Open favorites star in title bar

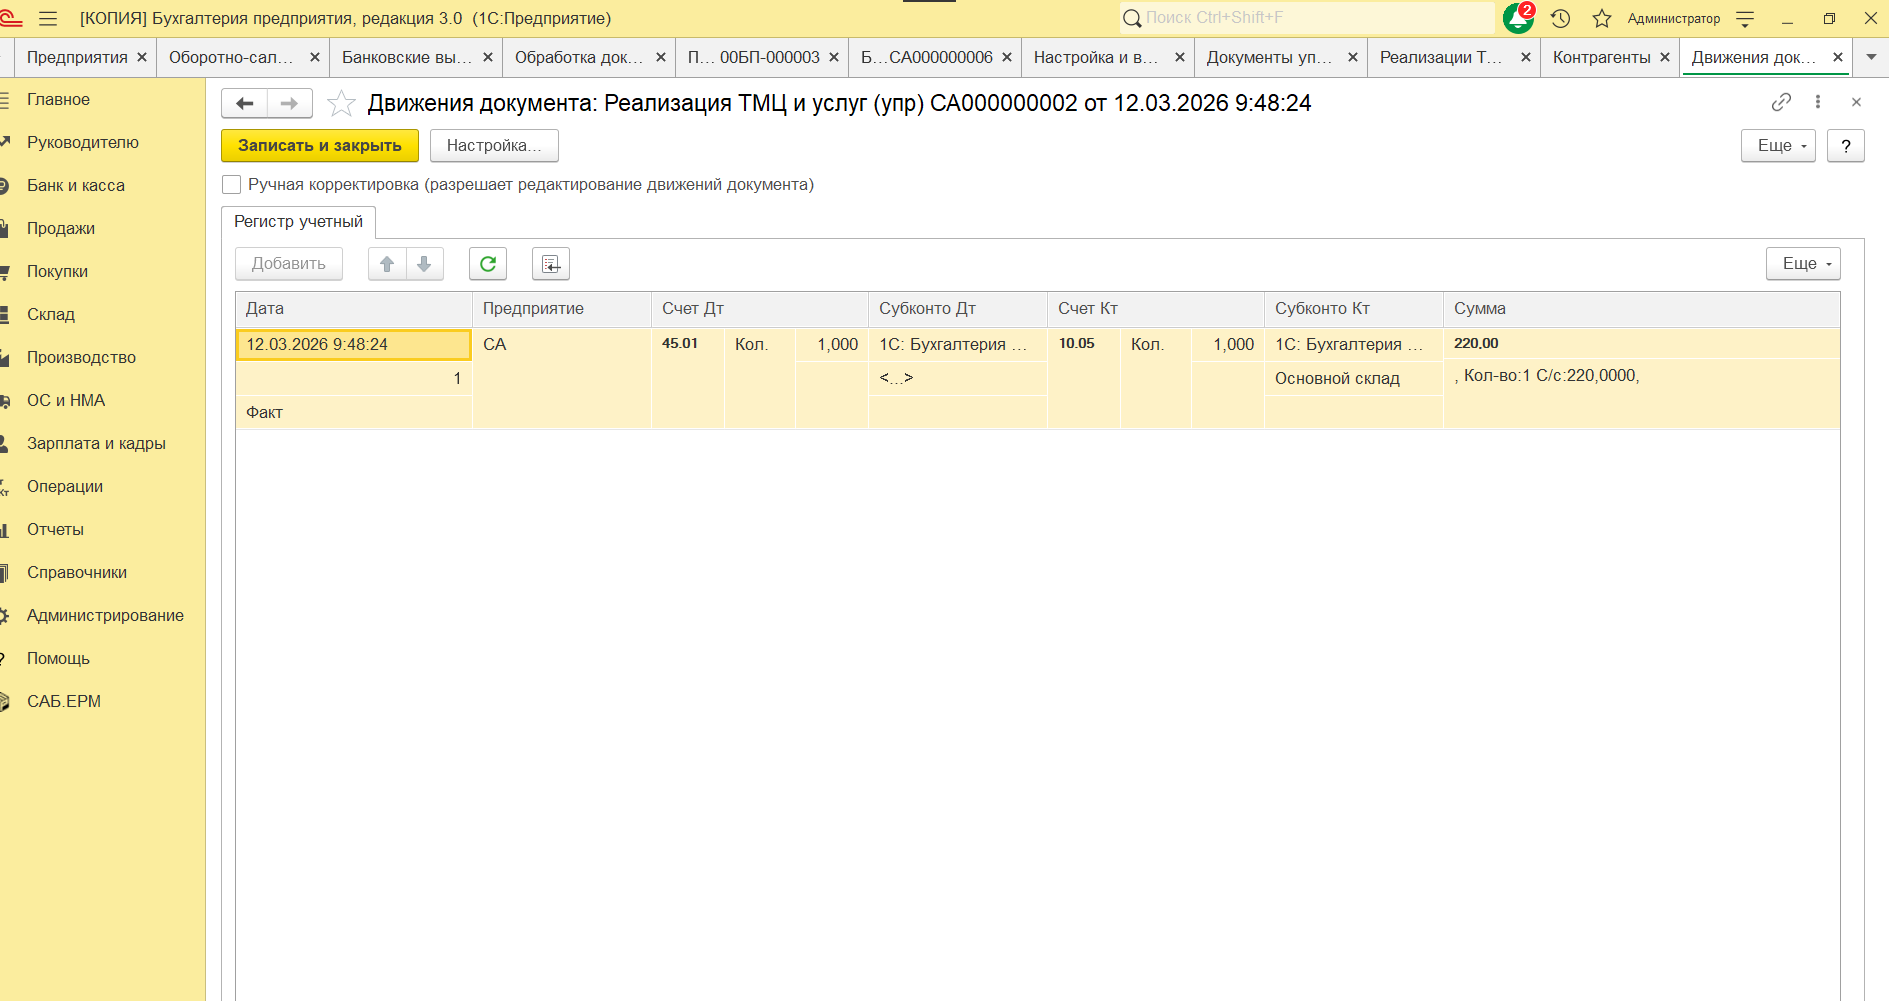[1602, 18]
